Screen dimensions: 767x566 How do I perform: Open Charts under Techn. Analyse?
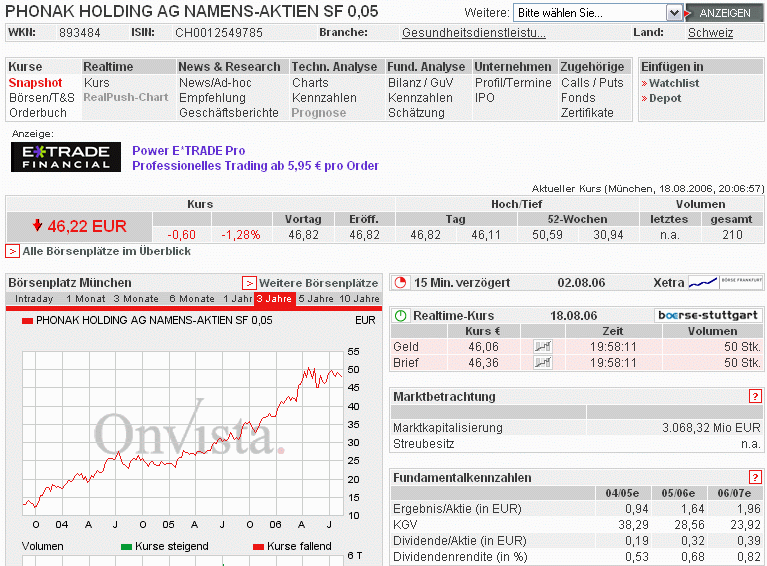pyautogui.click(x=310, y=83)
